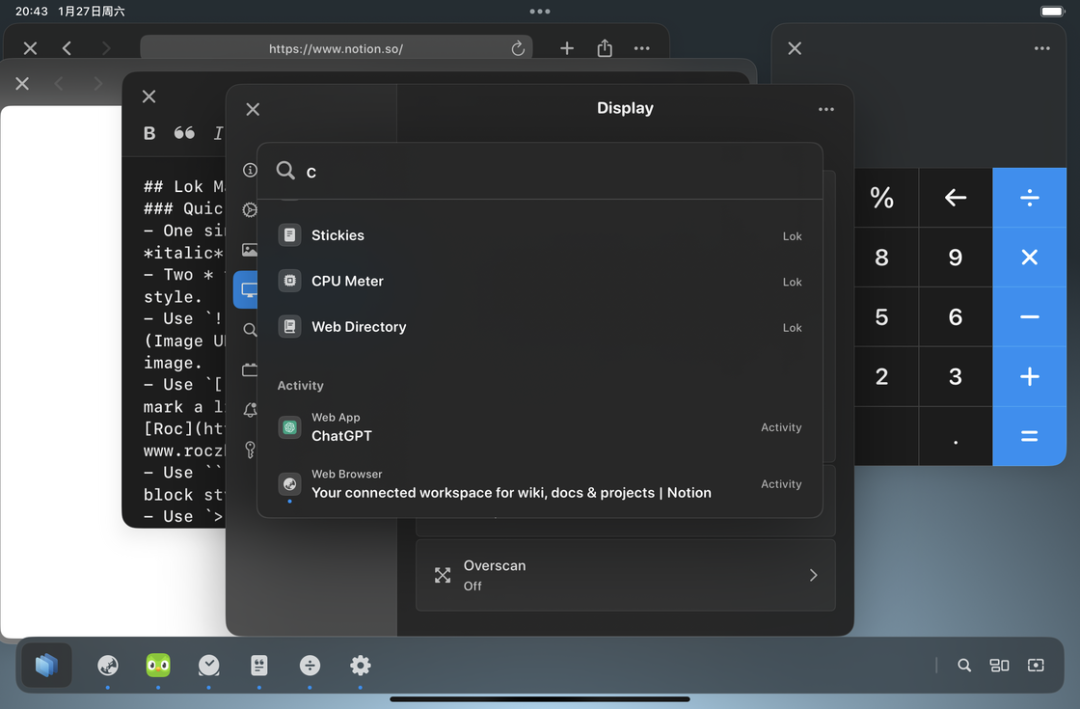1080x709 pixels.
Task: Add a new tab in browser window
Action: 567,48
